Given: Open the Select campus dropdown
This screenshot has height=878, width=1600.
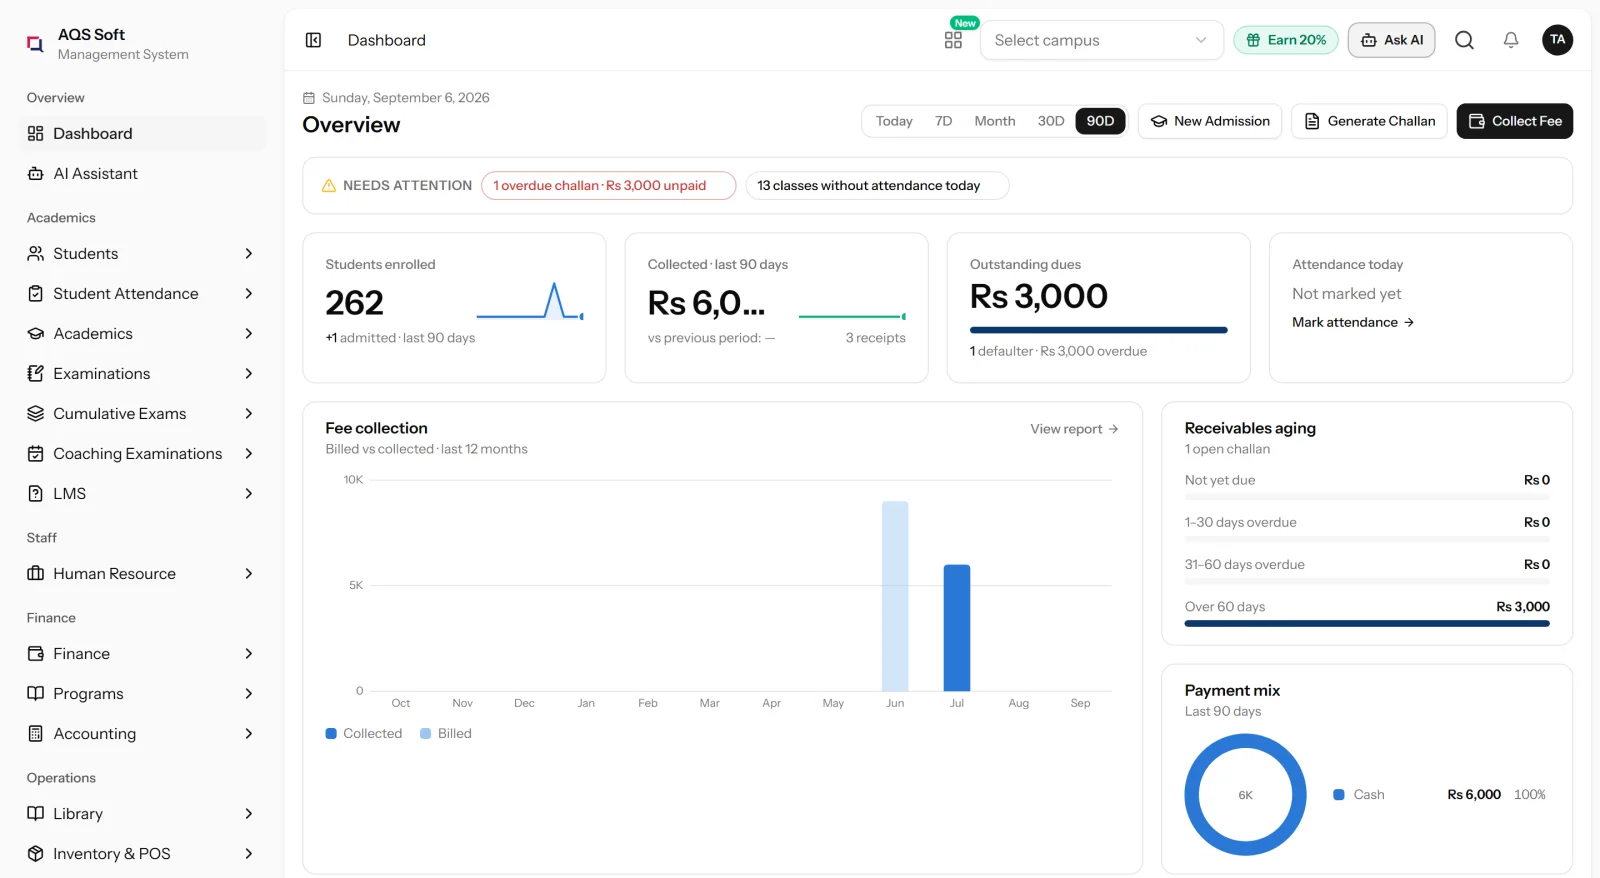Looking at the screenshot, I should [1101, 40].
